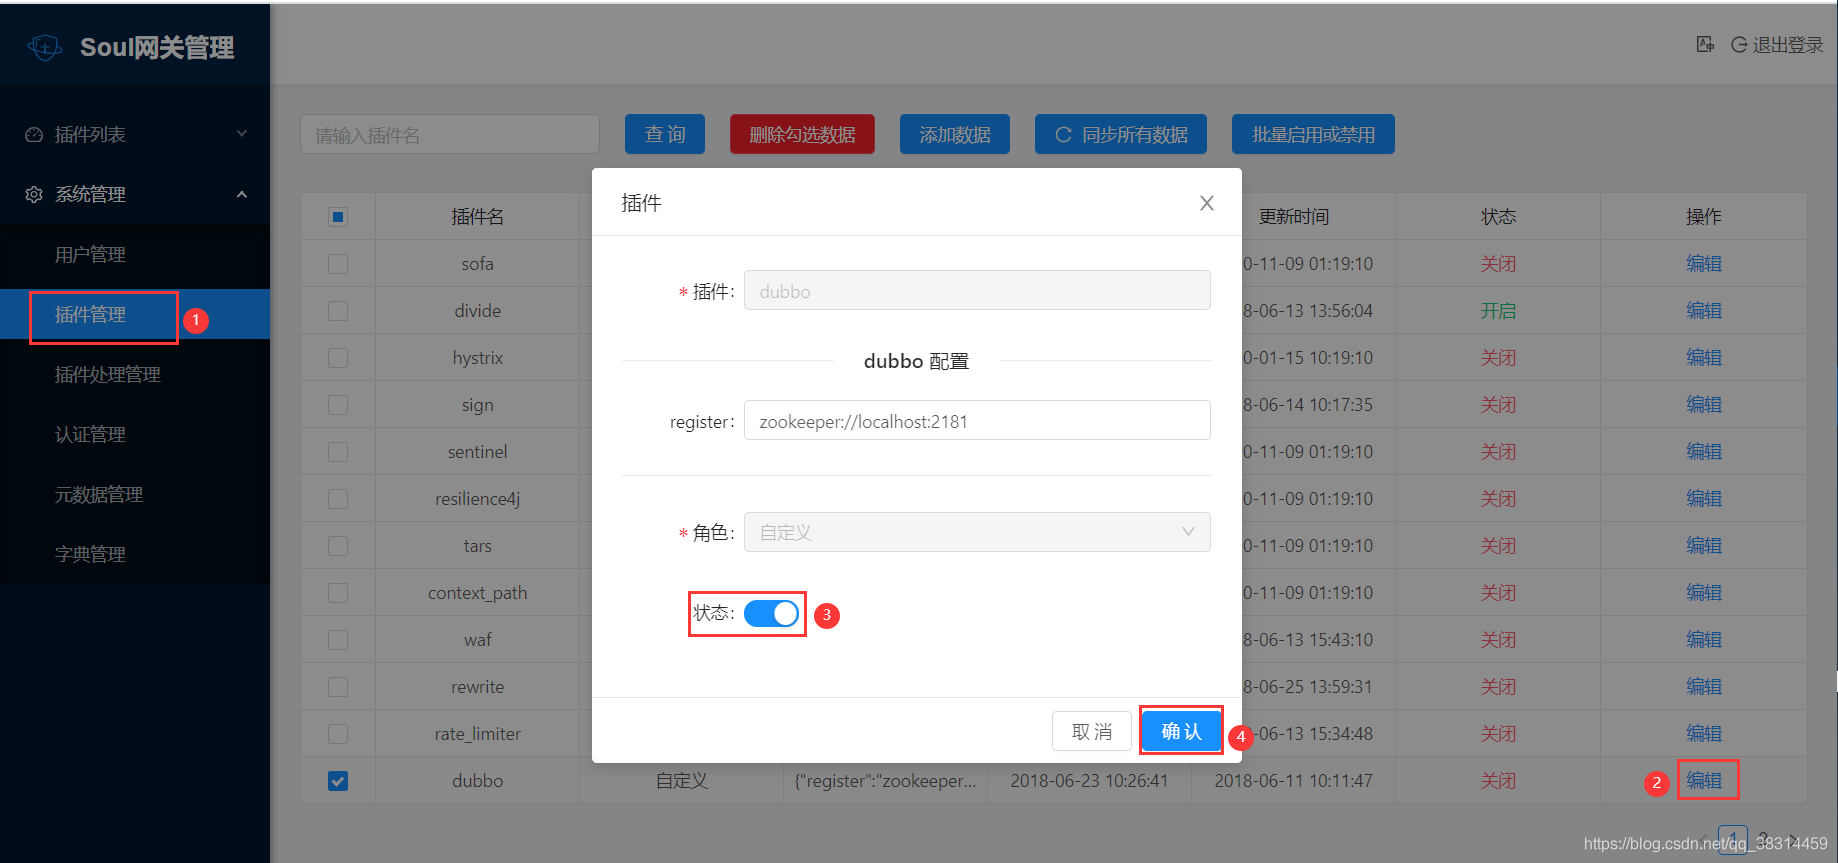Toggle the select-all header checkbox
This screenshot has height=863, width=1838.
[x=338, y=217]
